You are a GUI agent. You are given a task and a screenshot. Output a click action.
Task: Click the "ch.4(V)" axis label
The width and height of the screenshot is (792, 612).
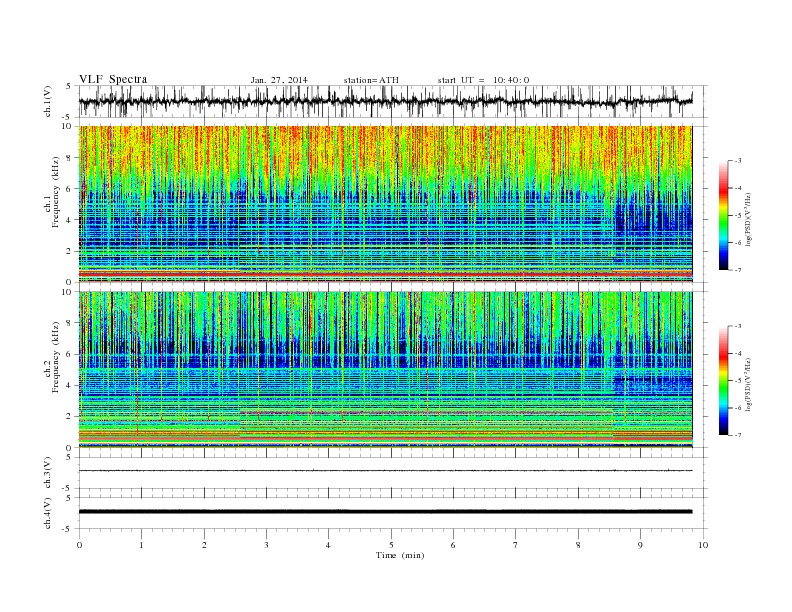click(48, 513)
